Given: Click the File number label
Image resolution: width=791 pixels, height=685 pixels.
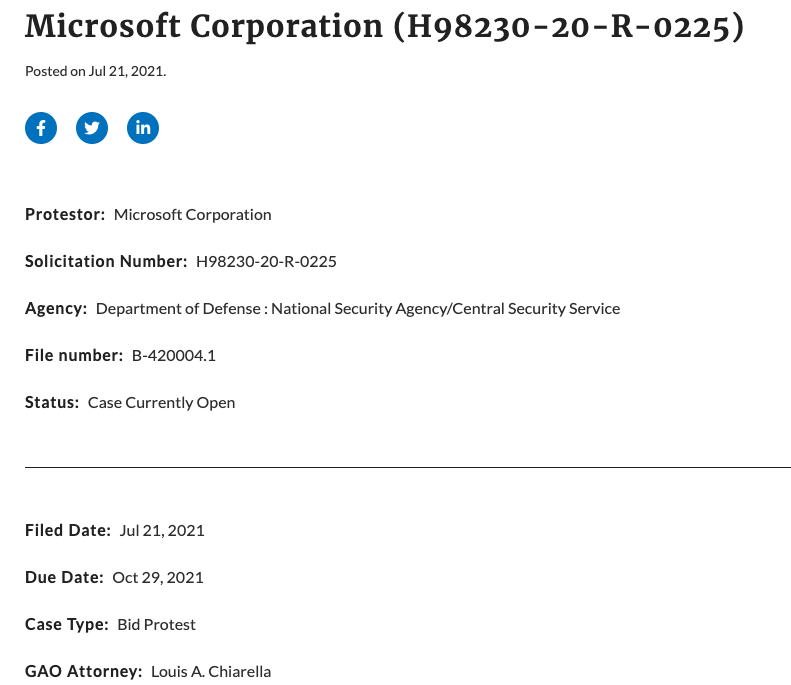Looking at the screenshot, I should (x=74, y=355).
